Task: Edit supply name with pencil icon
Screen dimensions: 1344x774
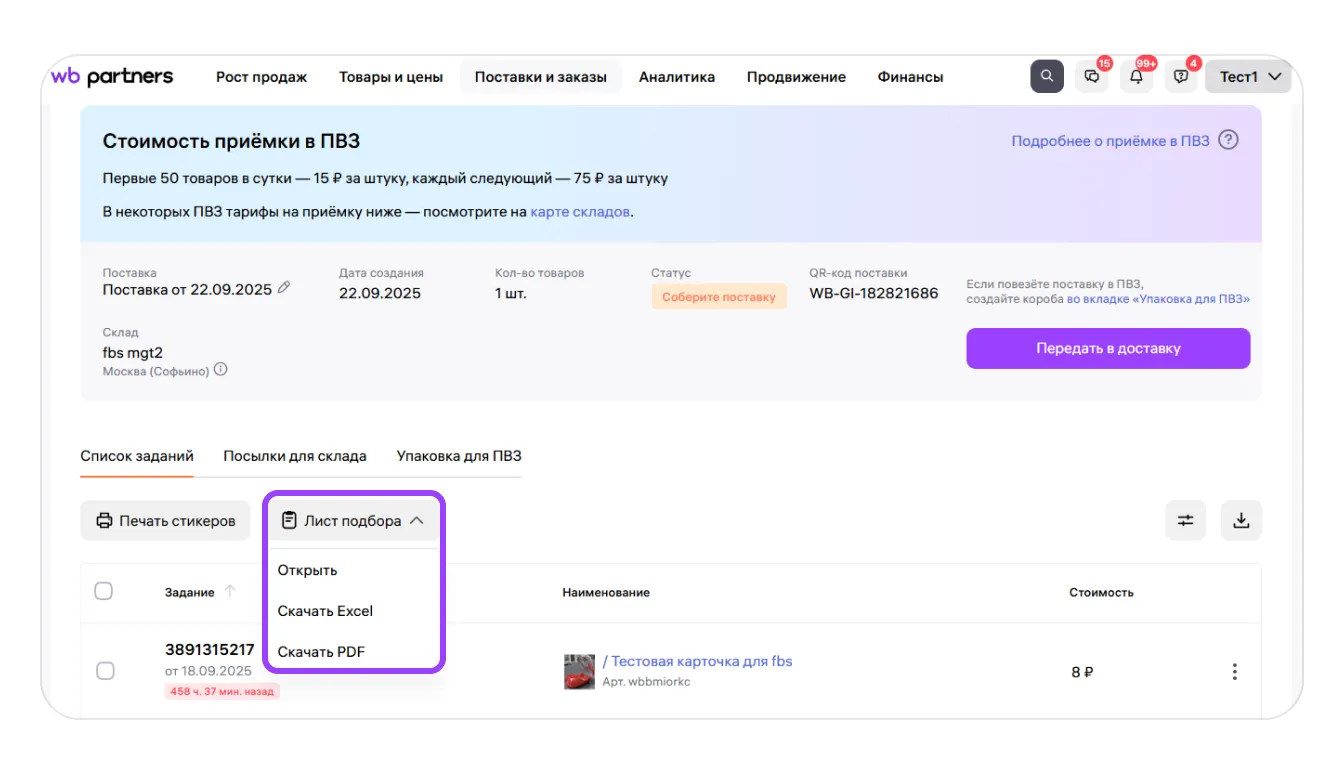Action: [284, 288]
